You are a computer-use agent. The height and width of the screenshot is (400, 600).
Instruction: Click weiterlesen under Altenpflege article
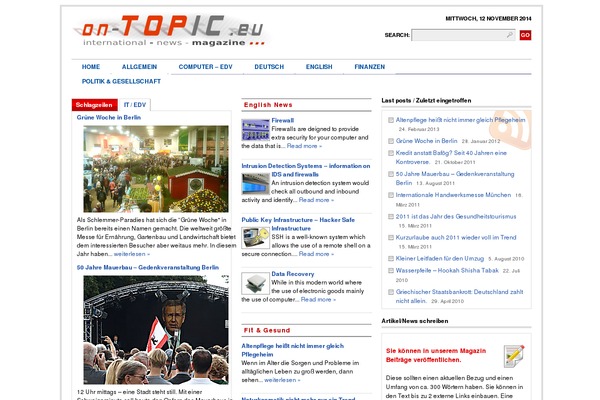(282, 380)
